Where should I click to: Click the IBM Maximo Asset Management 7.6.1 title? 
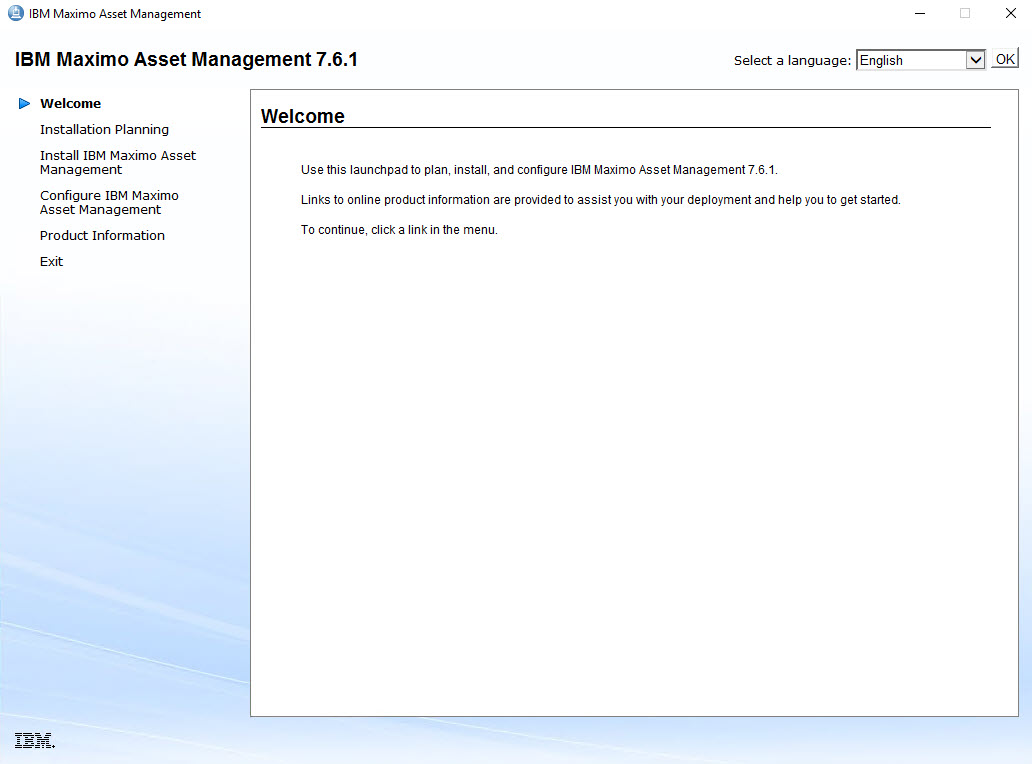[x=183, y=59]
